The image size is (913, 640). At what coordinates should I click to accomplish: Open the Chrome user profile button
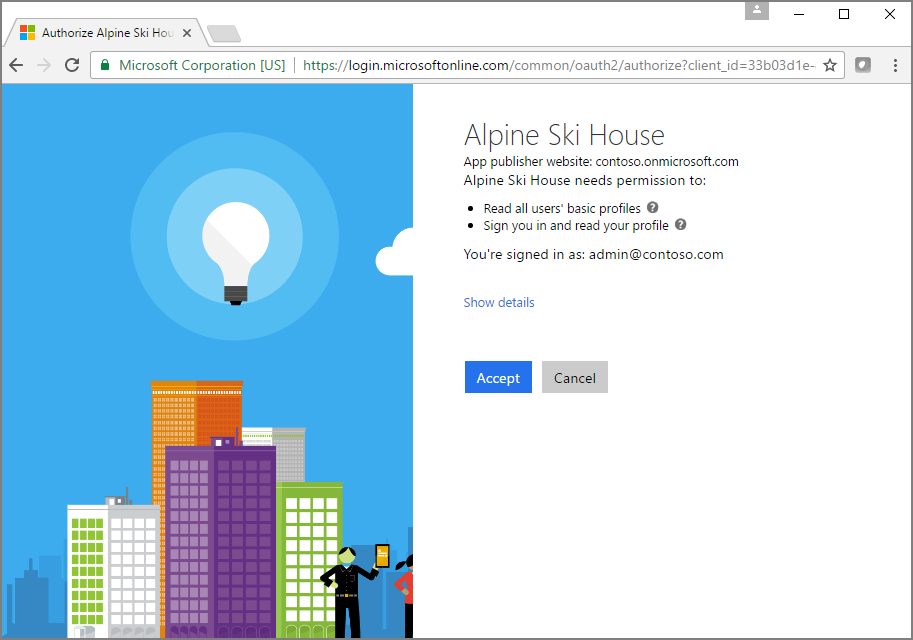(x=757, y=10)
